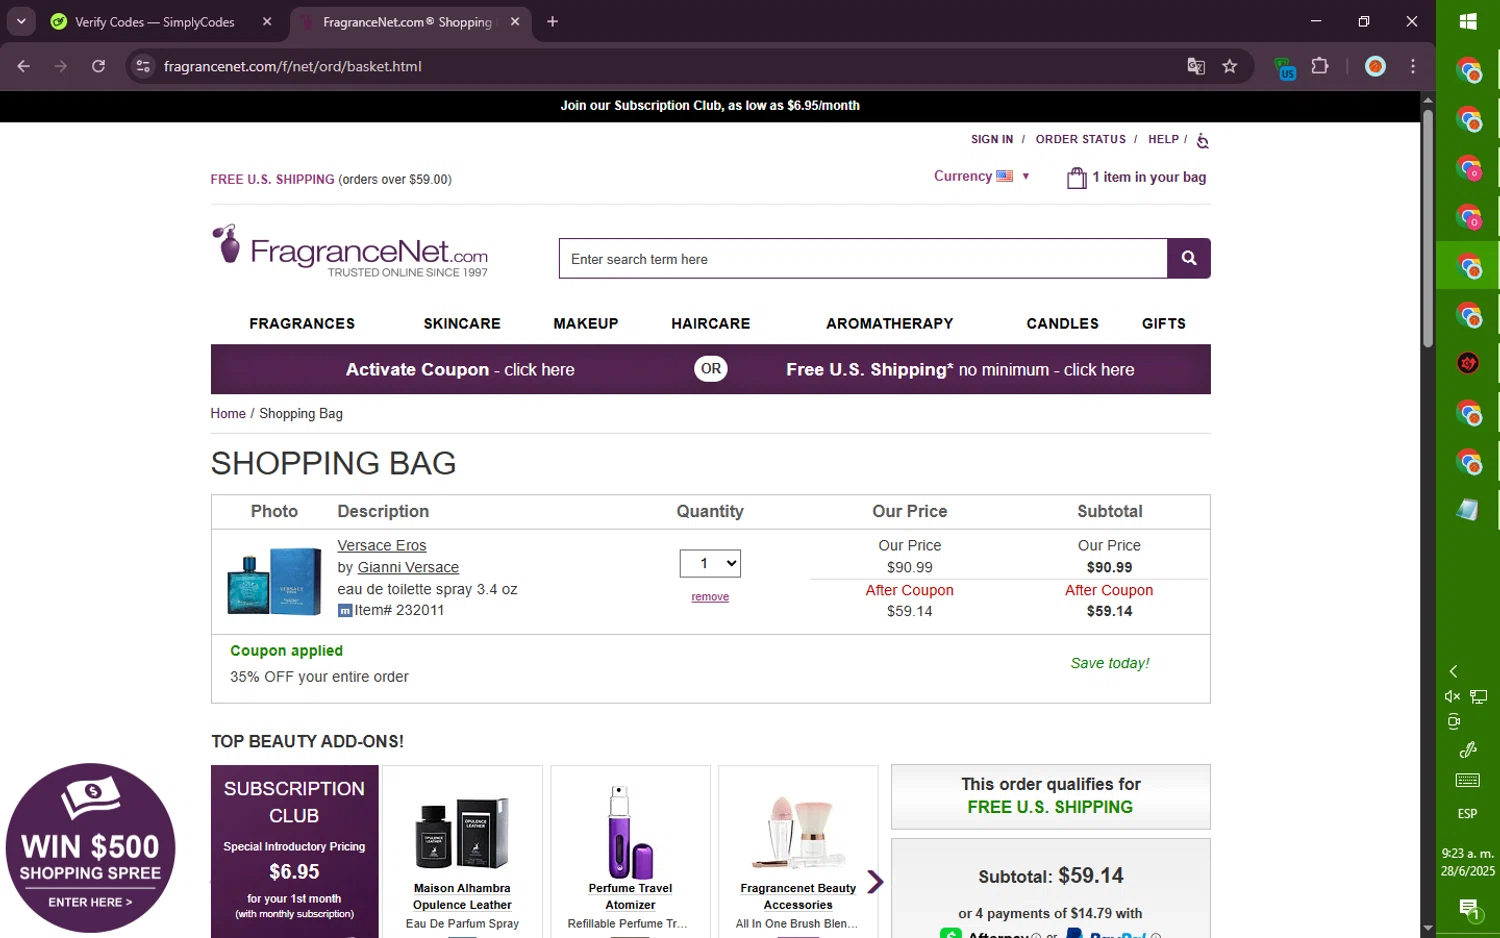Show hidden tray icons chevron
Viewport: 1500px width, 938px height.
1453,671
